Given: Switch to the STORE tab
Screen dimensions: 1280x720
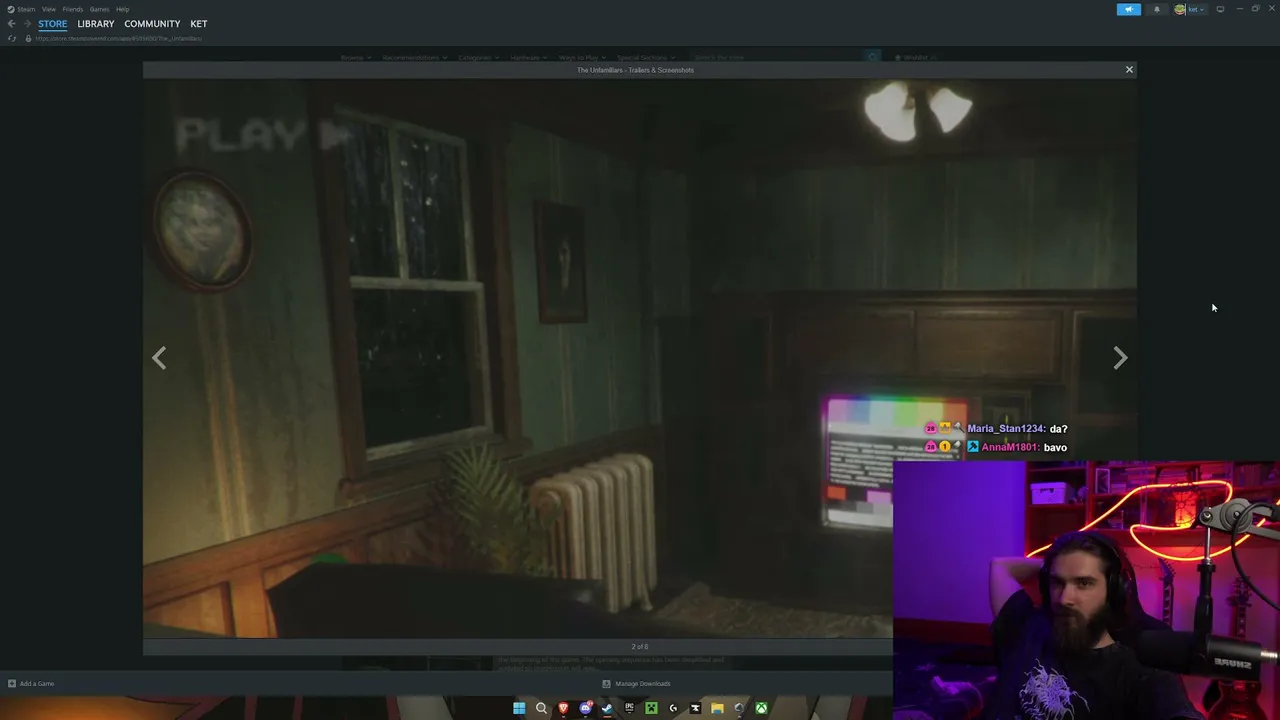Looking at the screenshot, I should tap(53, 24).
